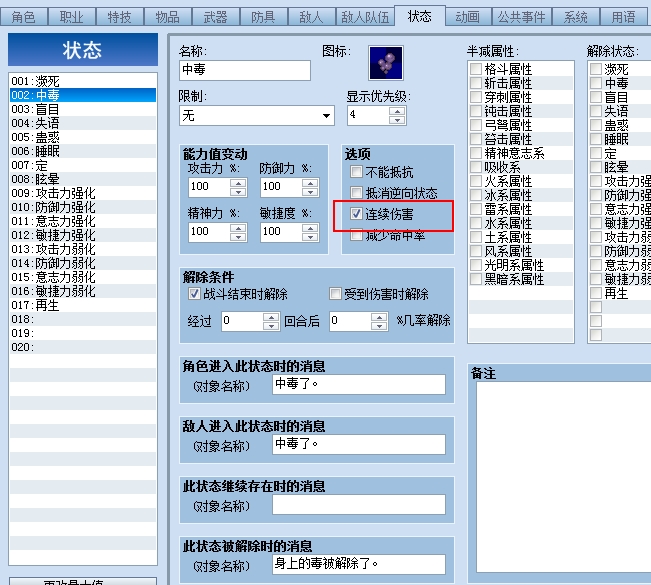Screen dimensions: 651x585
Task: Select empty state slot 020
Action: coord(83,347)
